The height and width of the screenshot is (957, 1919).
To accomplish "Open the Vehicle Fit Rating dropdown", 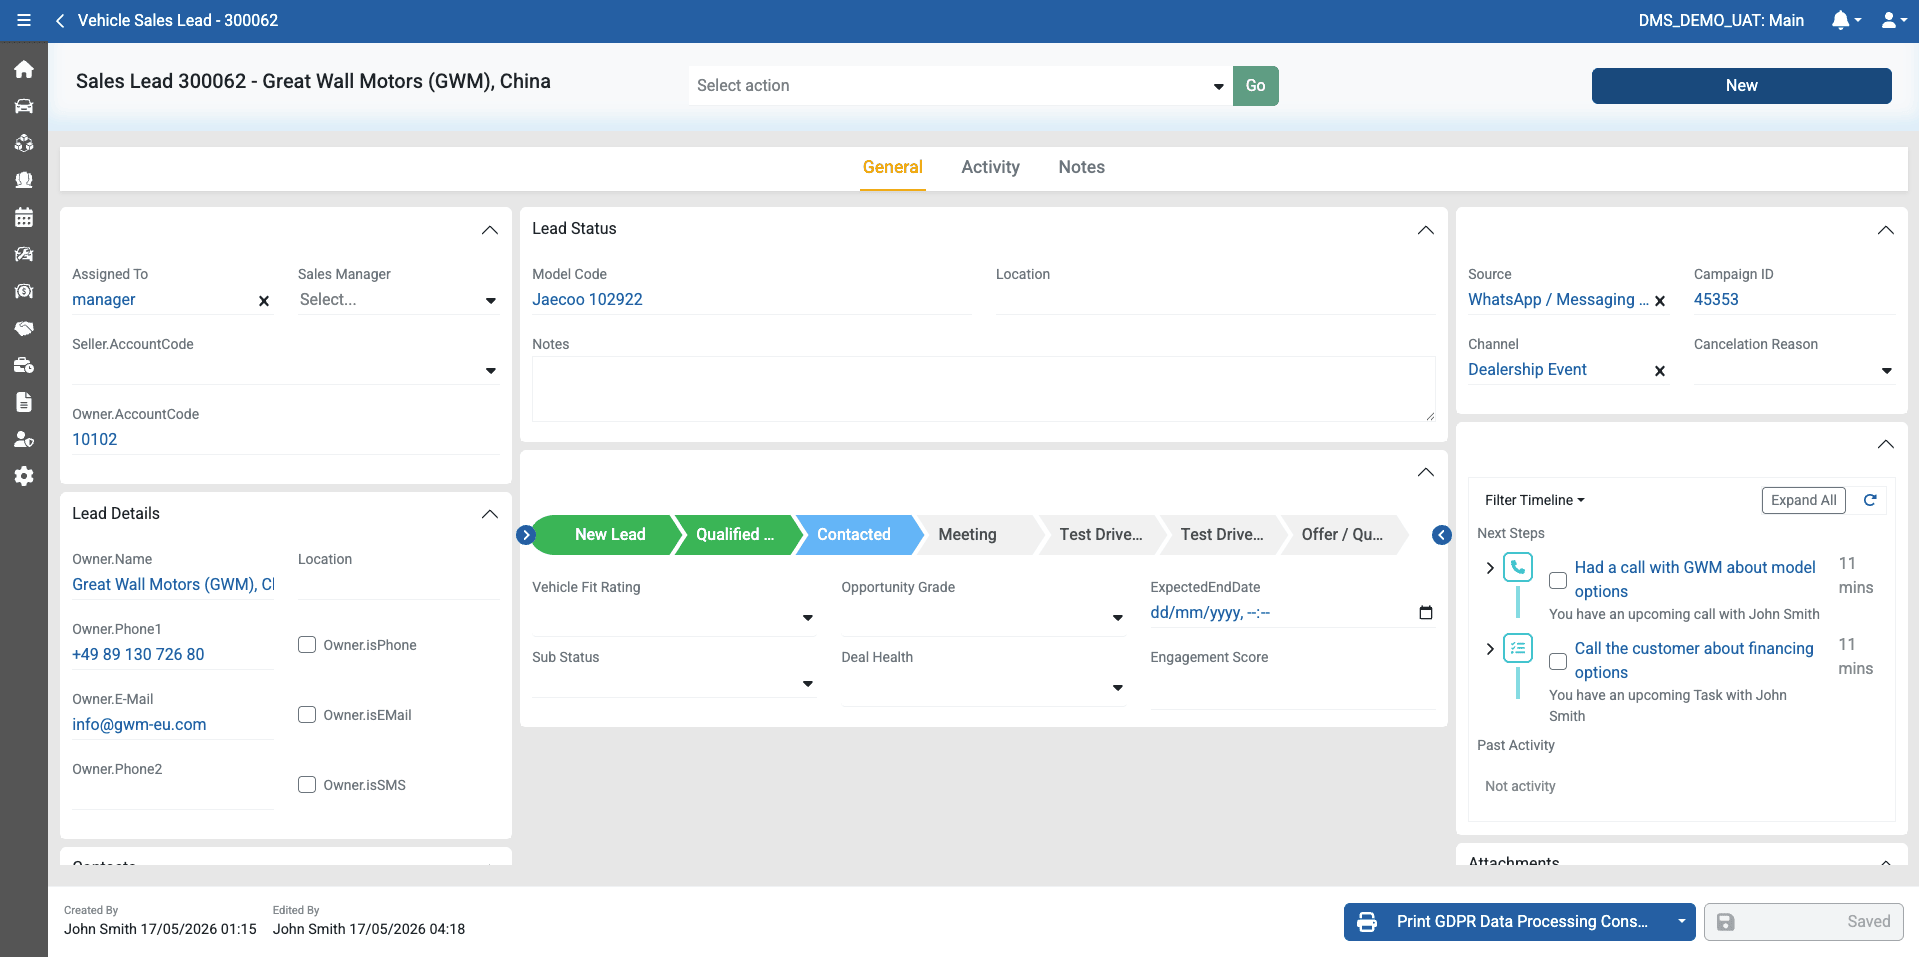I will (674, 617).
